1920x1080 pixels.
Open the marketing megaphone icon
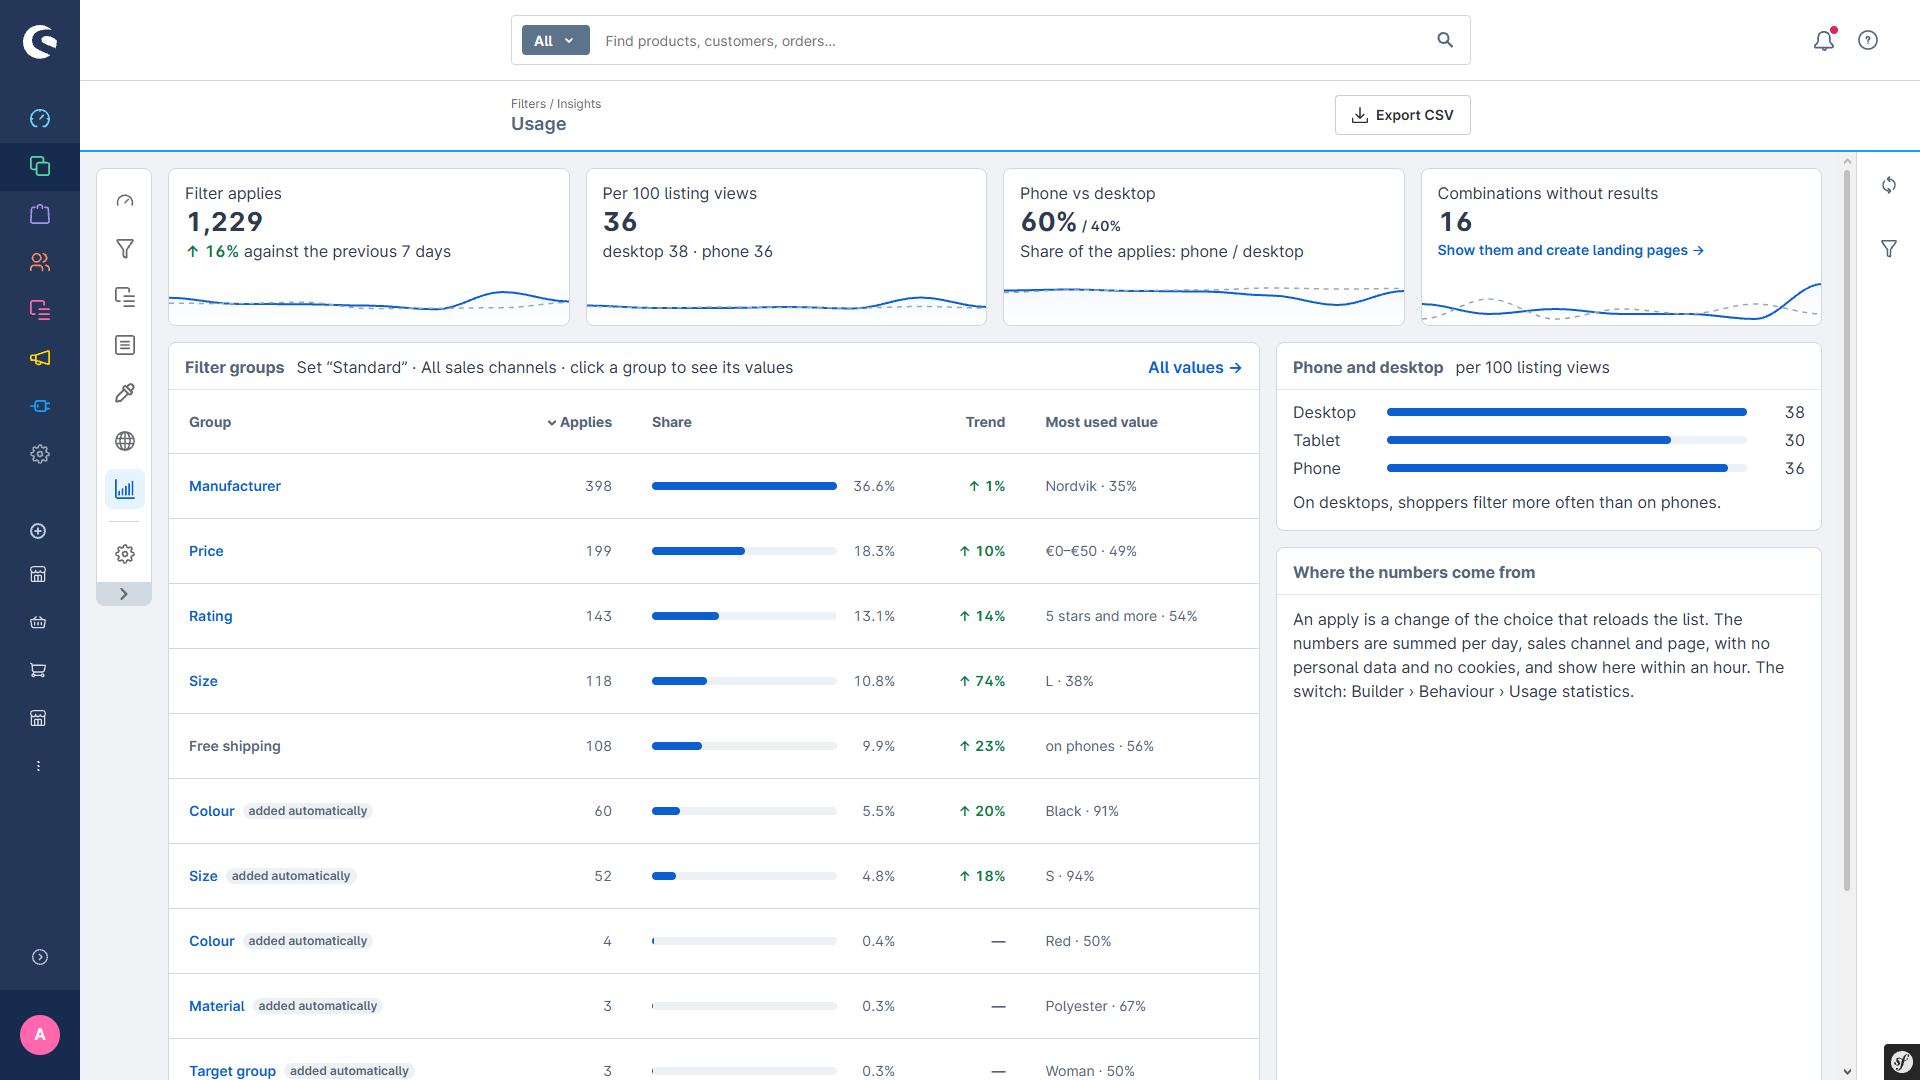40,358
